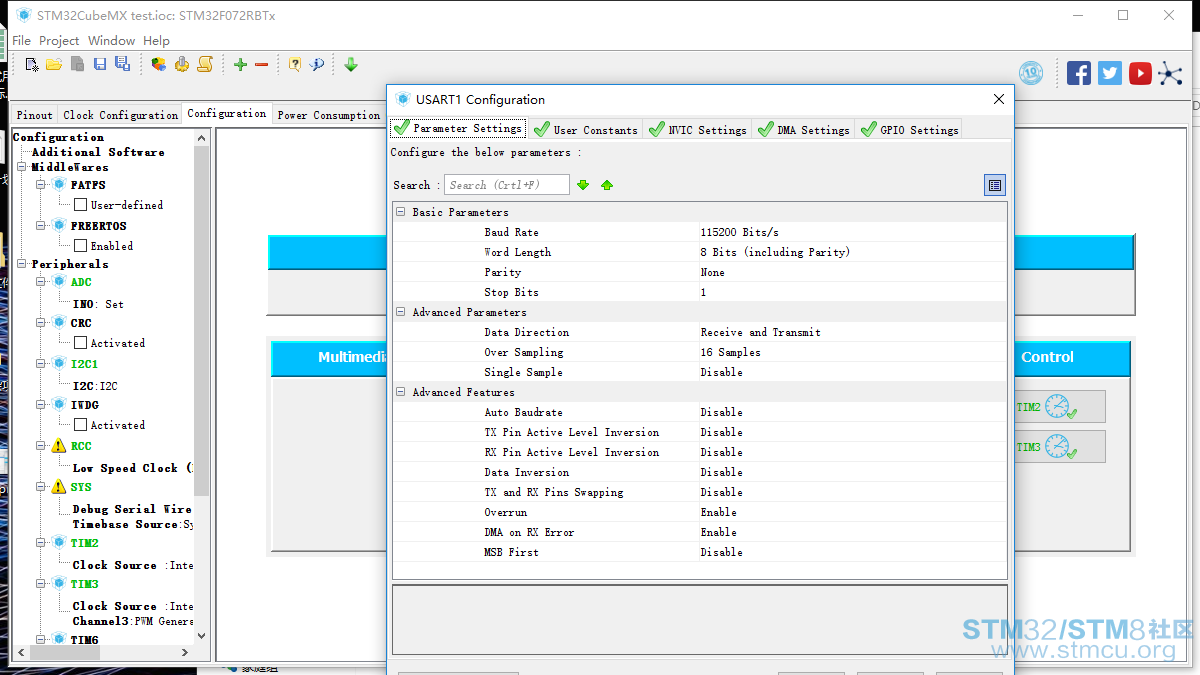Collapse the Advanced Features section
The height and width of the screenshot is (675, 1200).
coord(401,392)
